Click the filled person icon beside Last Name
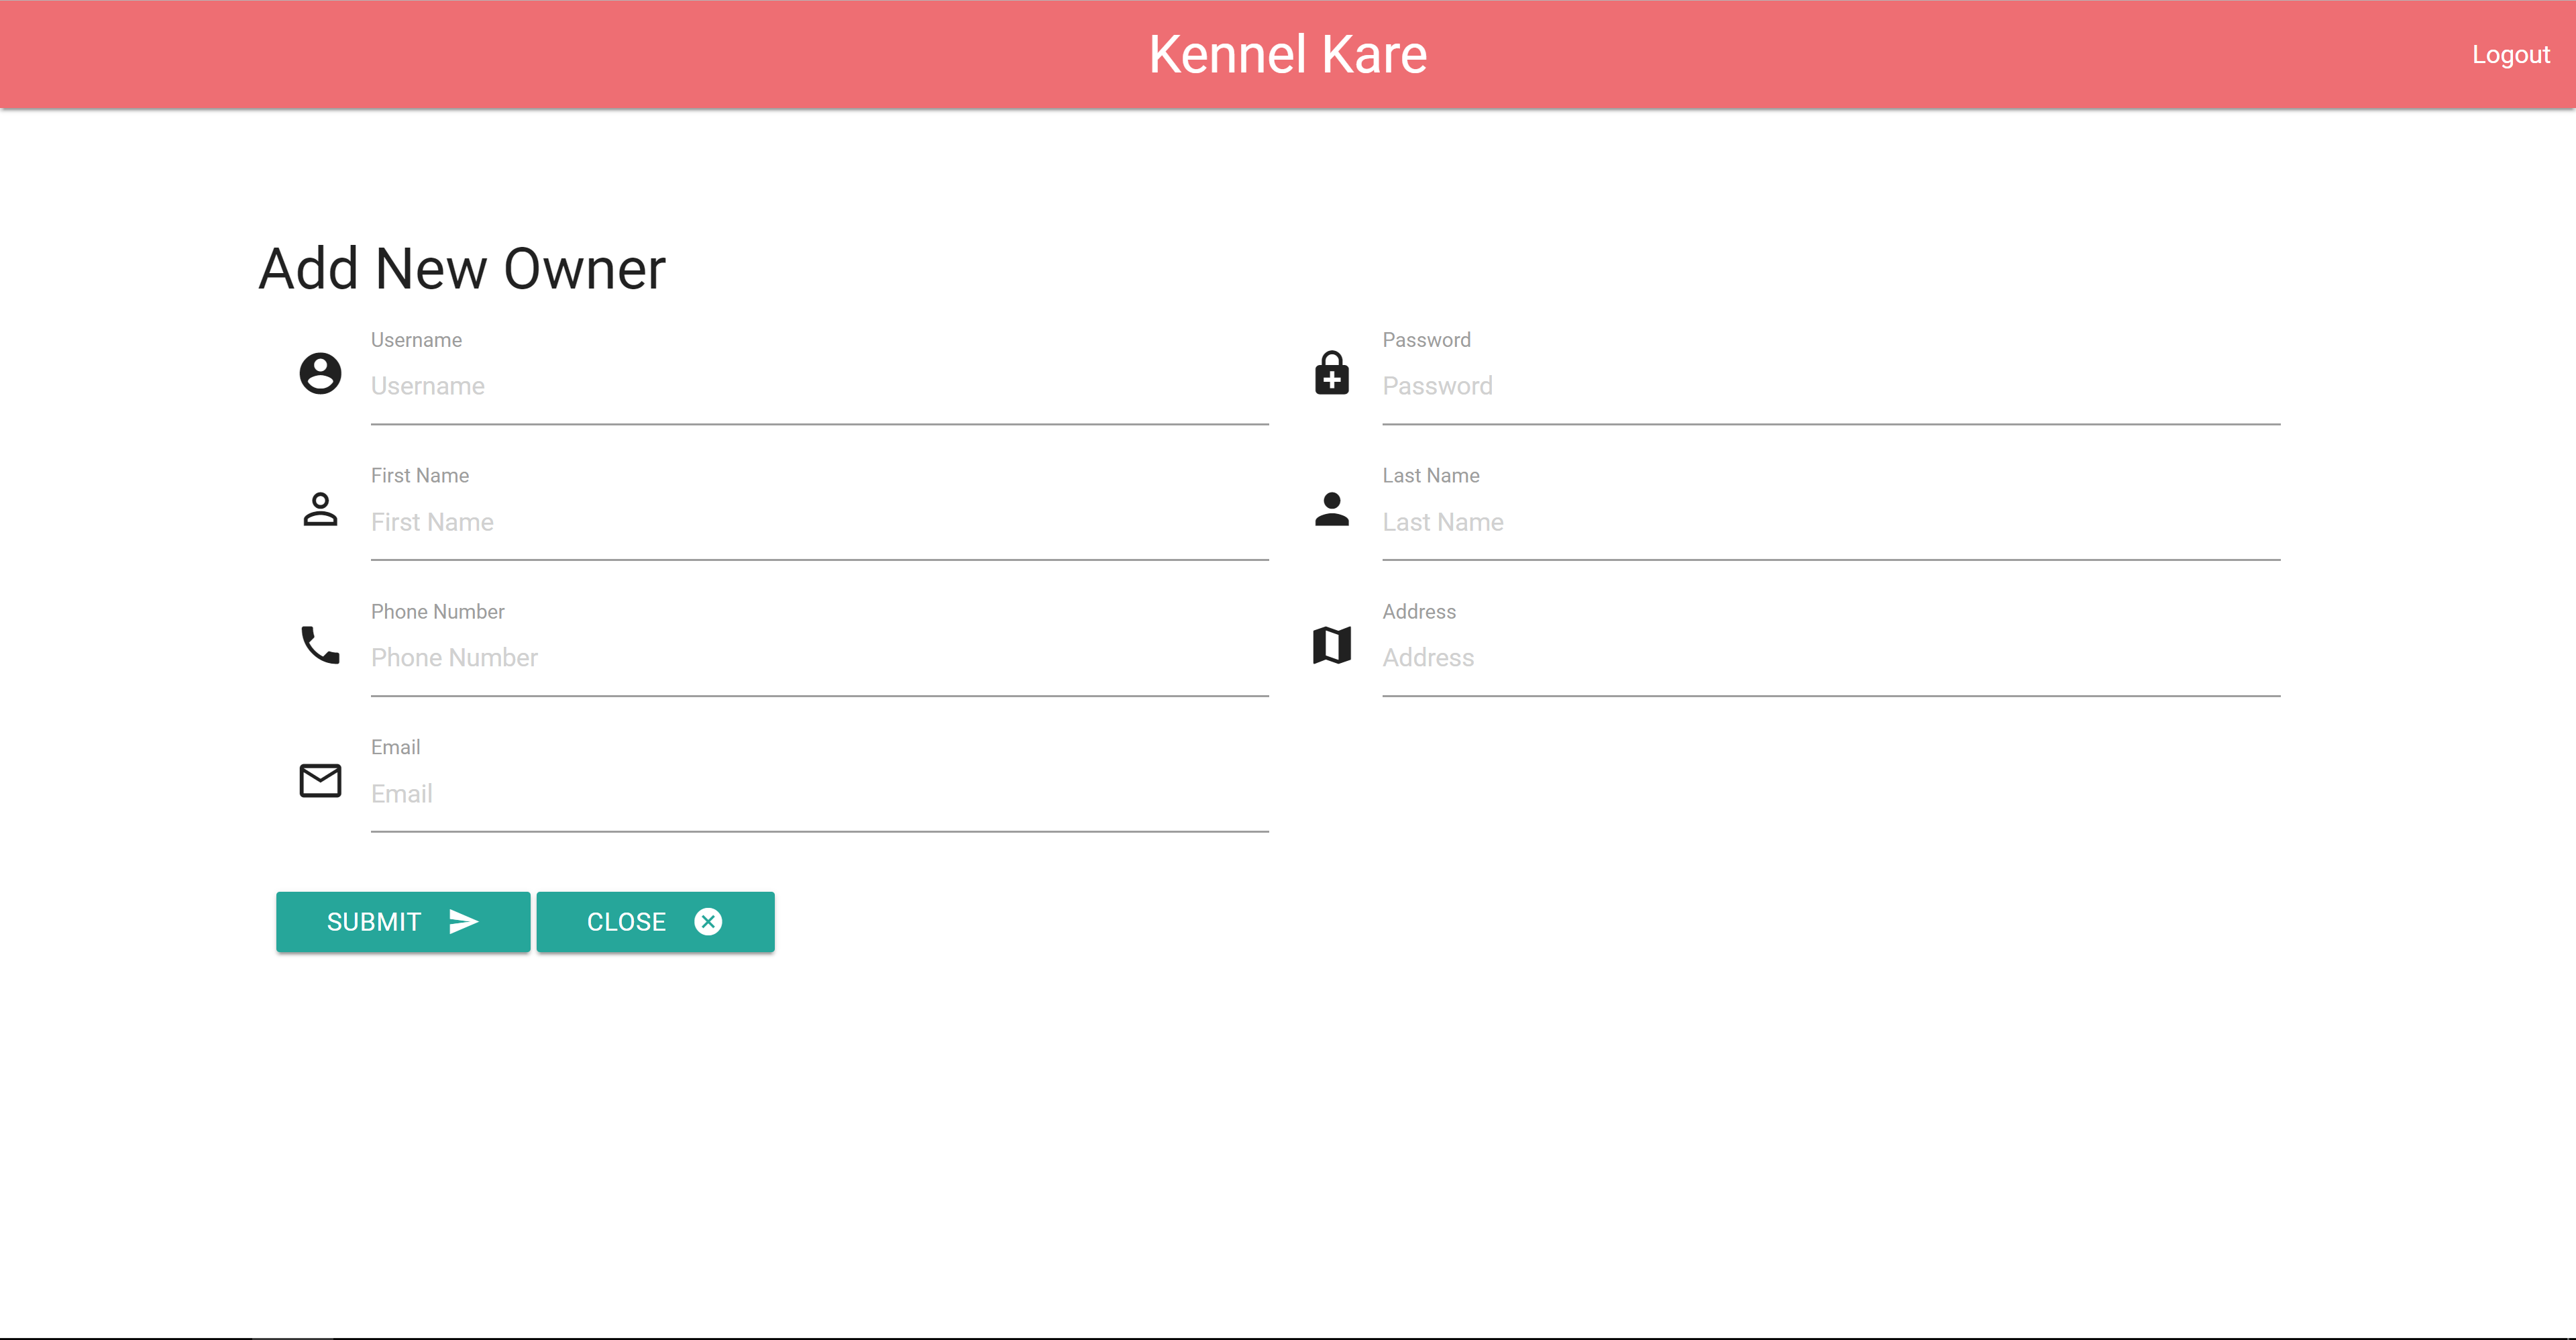Image resolution: width=2576 pixels, height=1340 pixels. tap(1331, 509)
